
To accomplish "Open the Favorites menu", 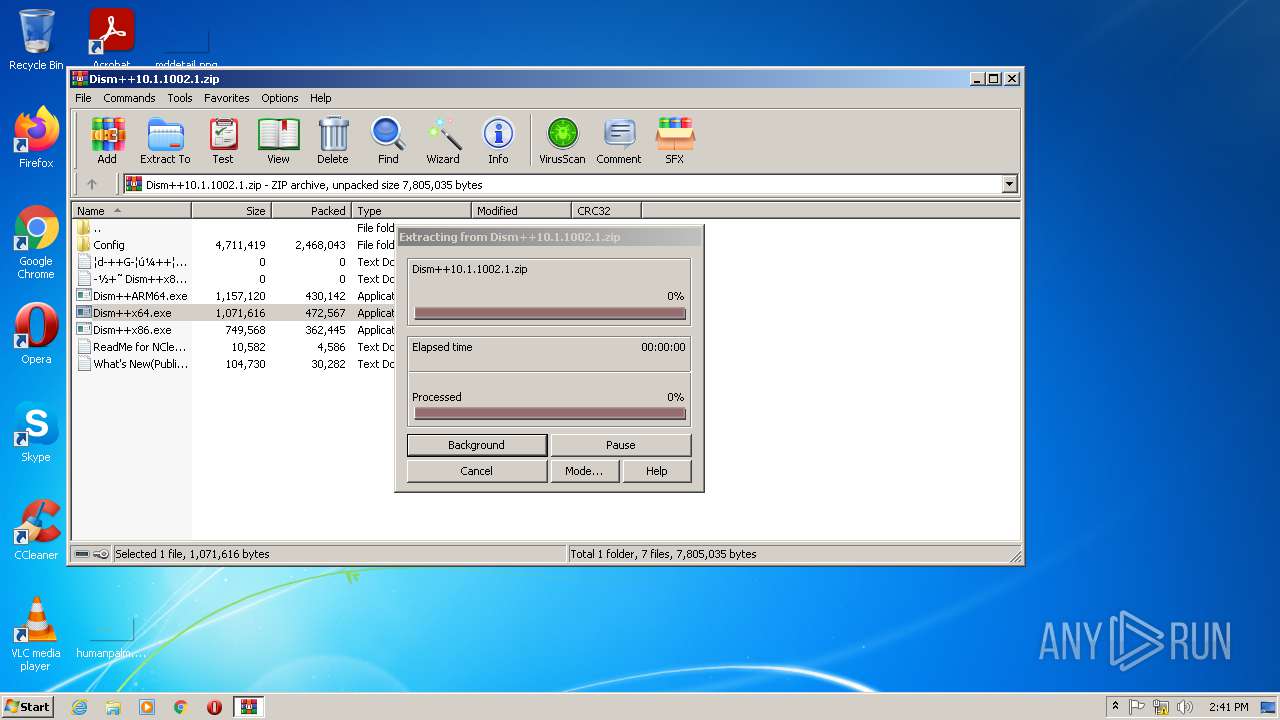I will click(227, 98).
